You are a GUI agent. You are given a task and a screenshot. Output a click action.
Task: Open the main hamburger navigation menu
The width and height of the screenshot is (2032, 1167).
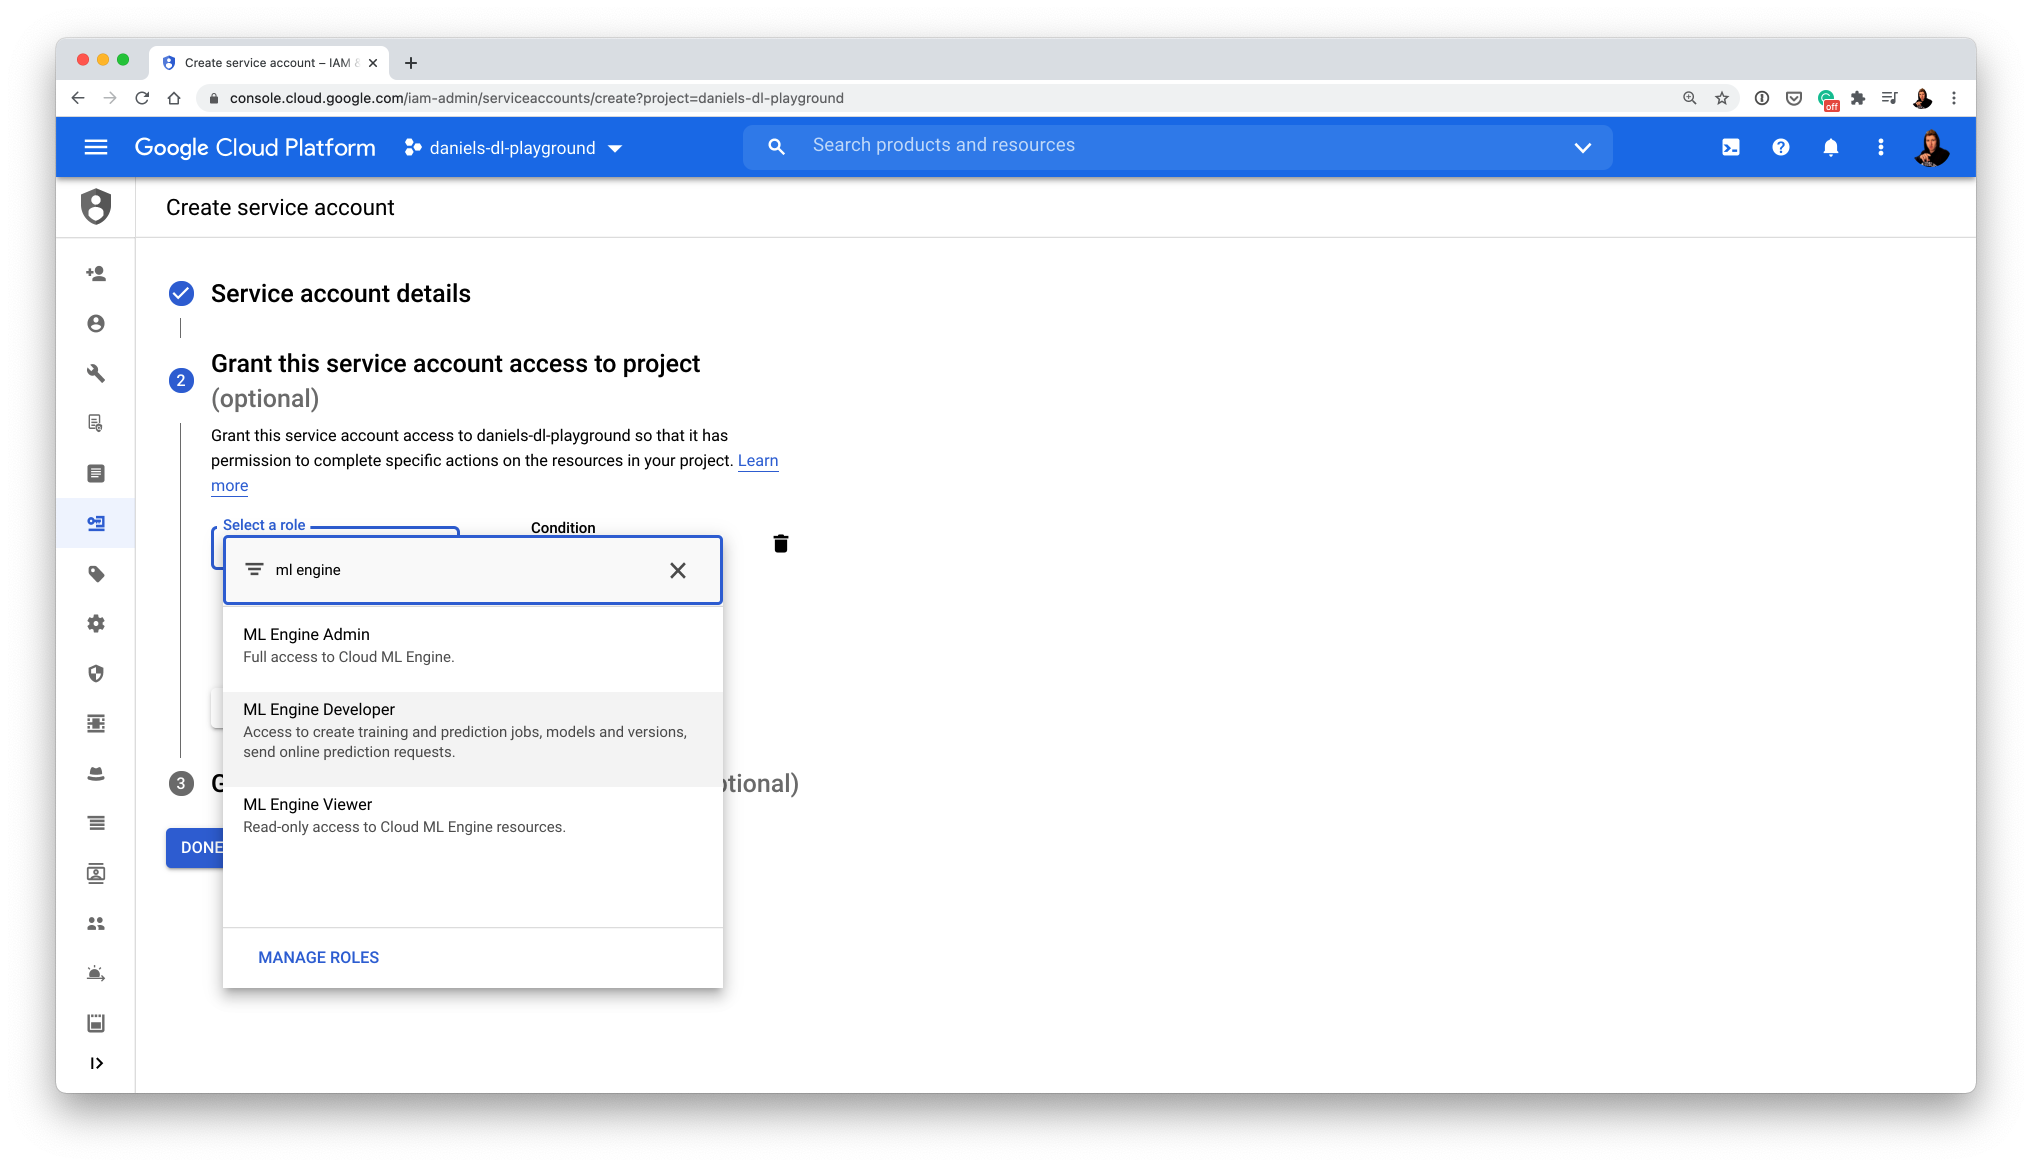click(x=96, y=147)
